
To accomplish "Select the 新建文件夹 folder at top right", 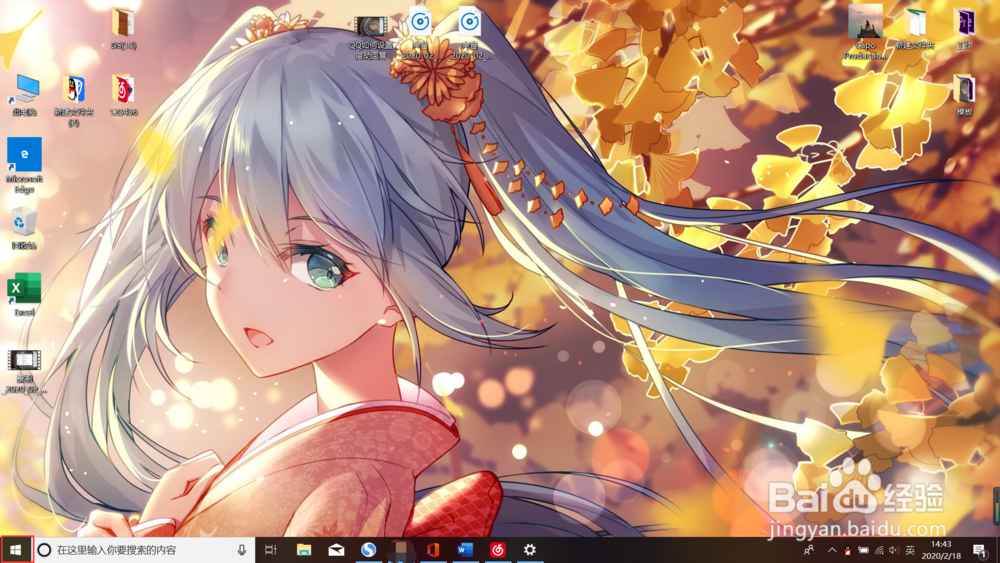I will (915, 29).
